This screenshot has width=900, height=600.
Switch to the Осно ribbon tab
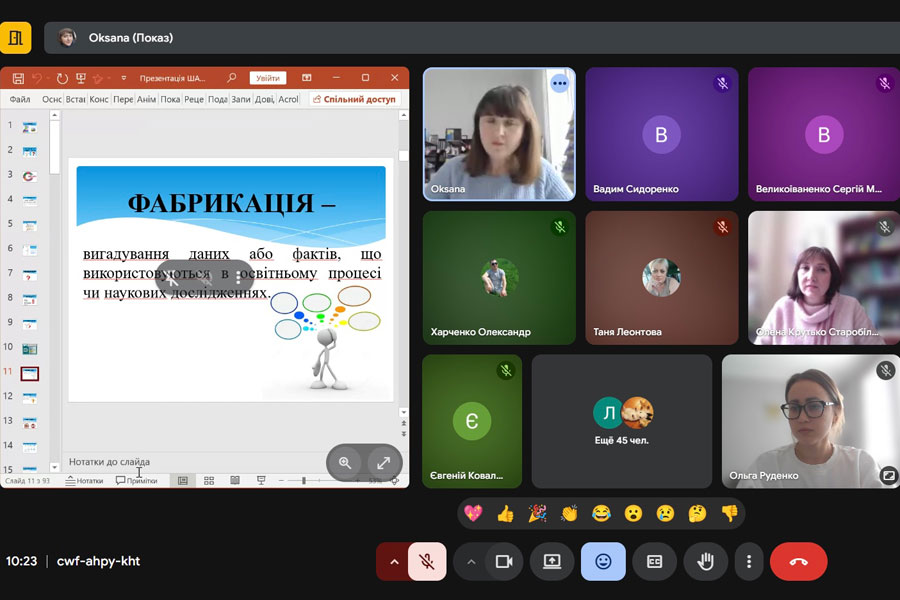(x=52, y=99)
